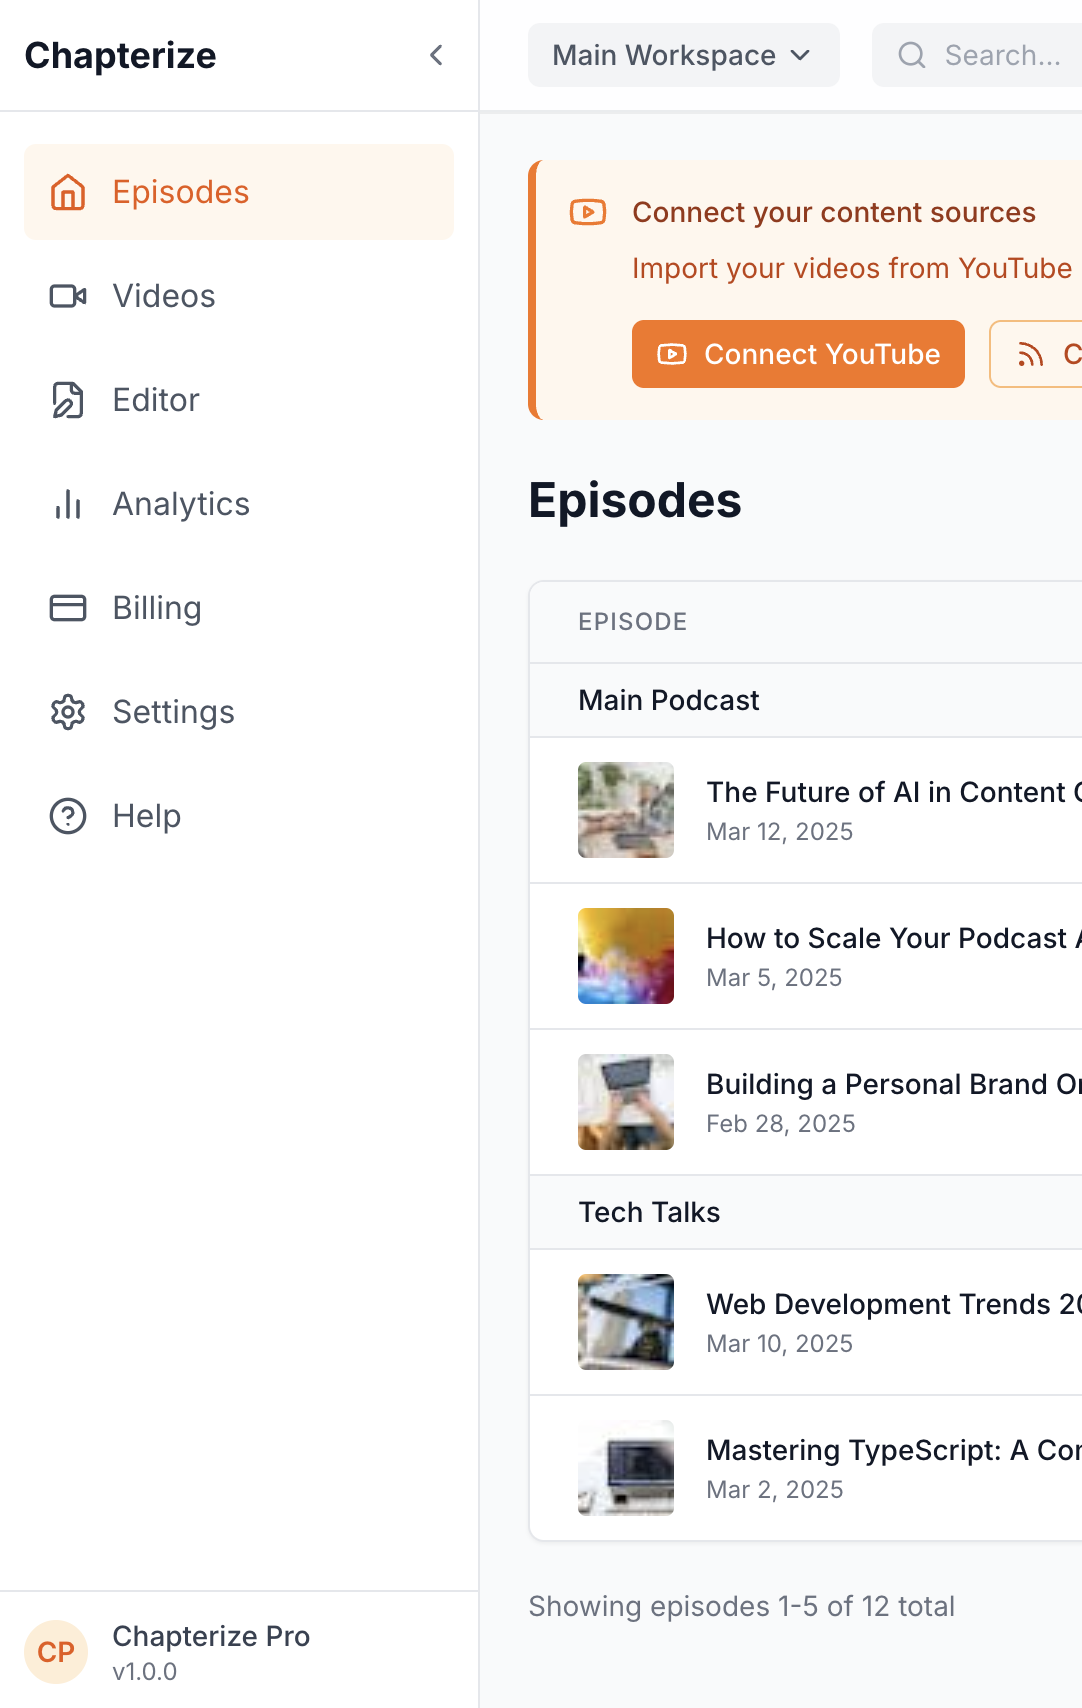Click the search magnifier icon

911,55
